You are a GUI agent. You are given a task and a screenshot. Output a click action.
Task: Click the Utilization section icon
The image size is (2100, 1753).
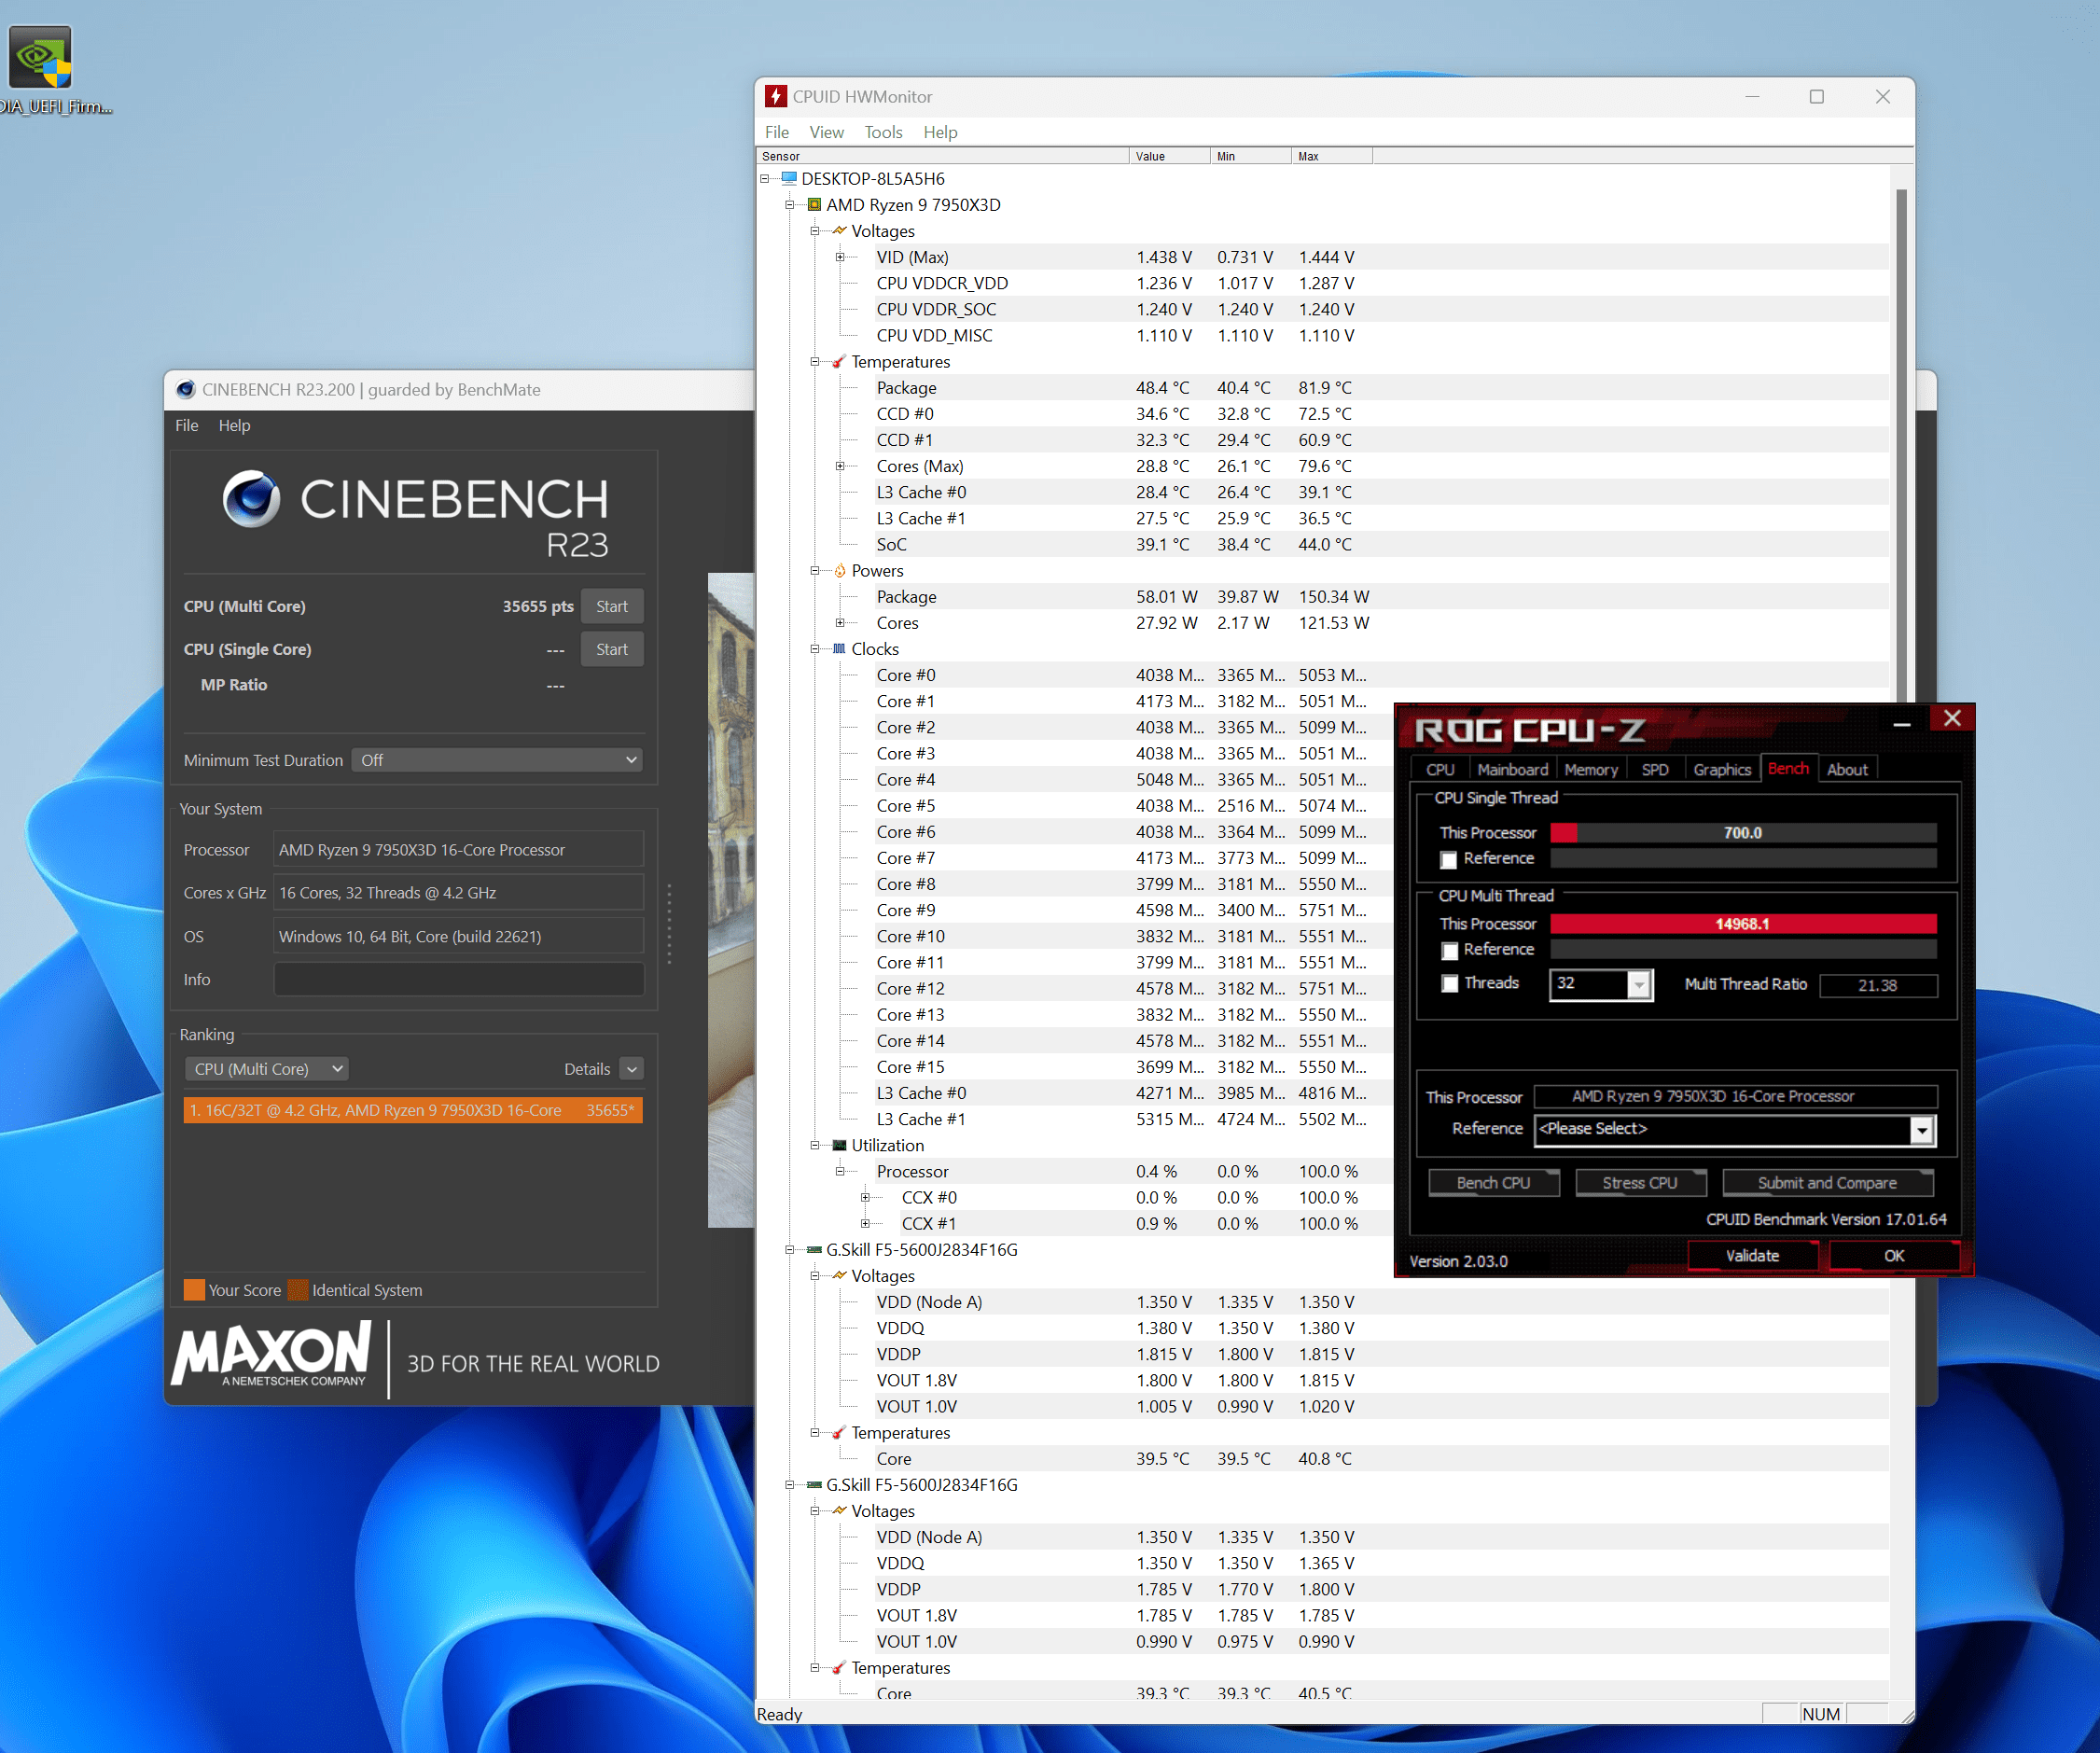tap(839, 1145)
